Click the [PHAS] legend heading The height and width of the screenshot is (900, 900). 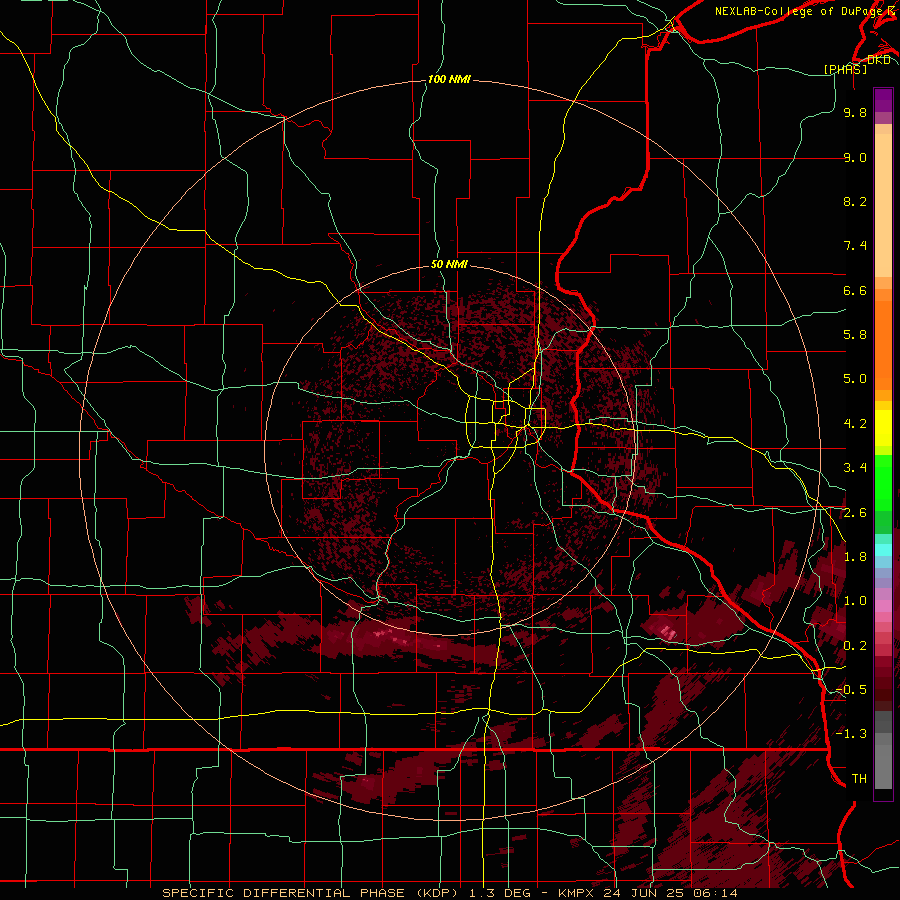(x=846, y=69)
